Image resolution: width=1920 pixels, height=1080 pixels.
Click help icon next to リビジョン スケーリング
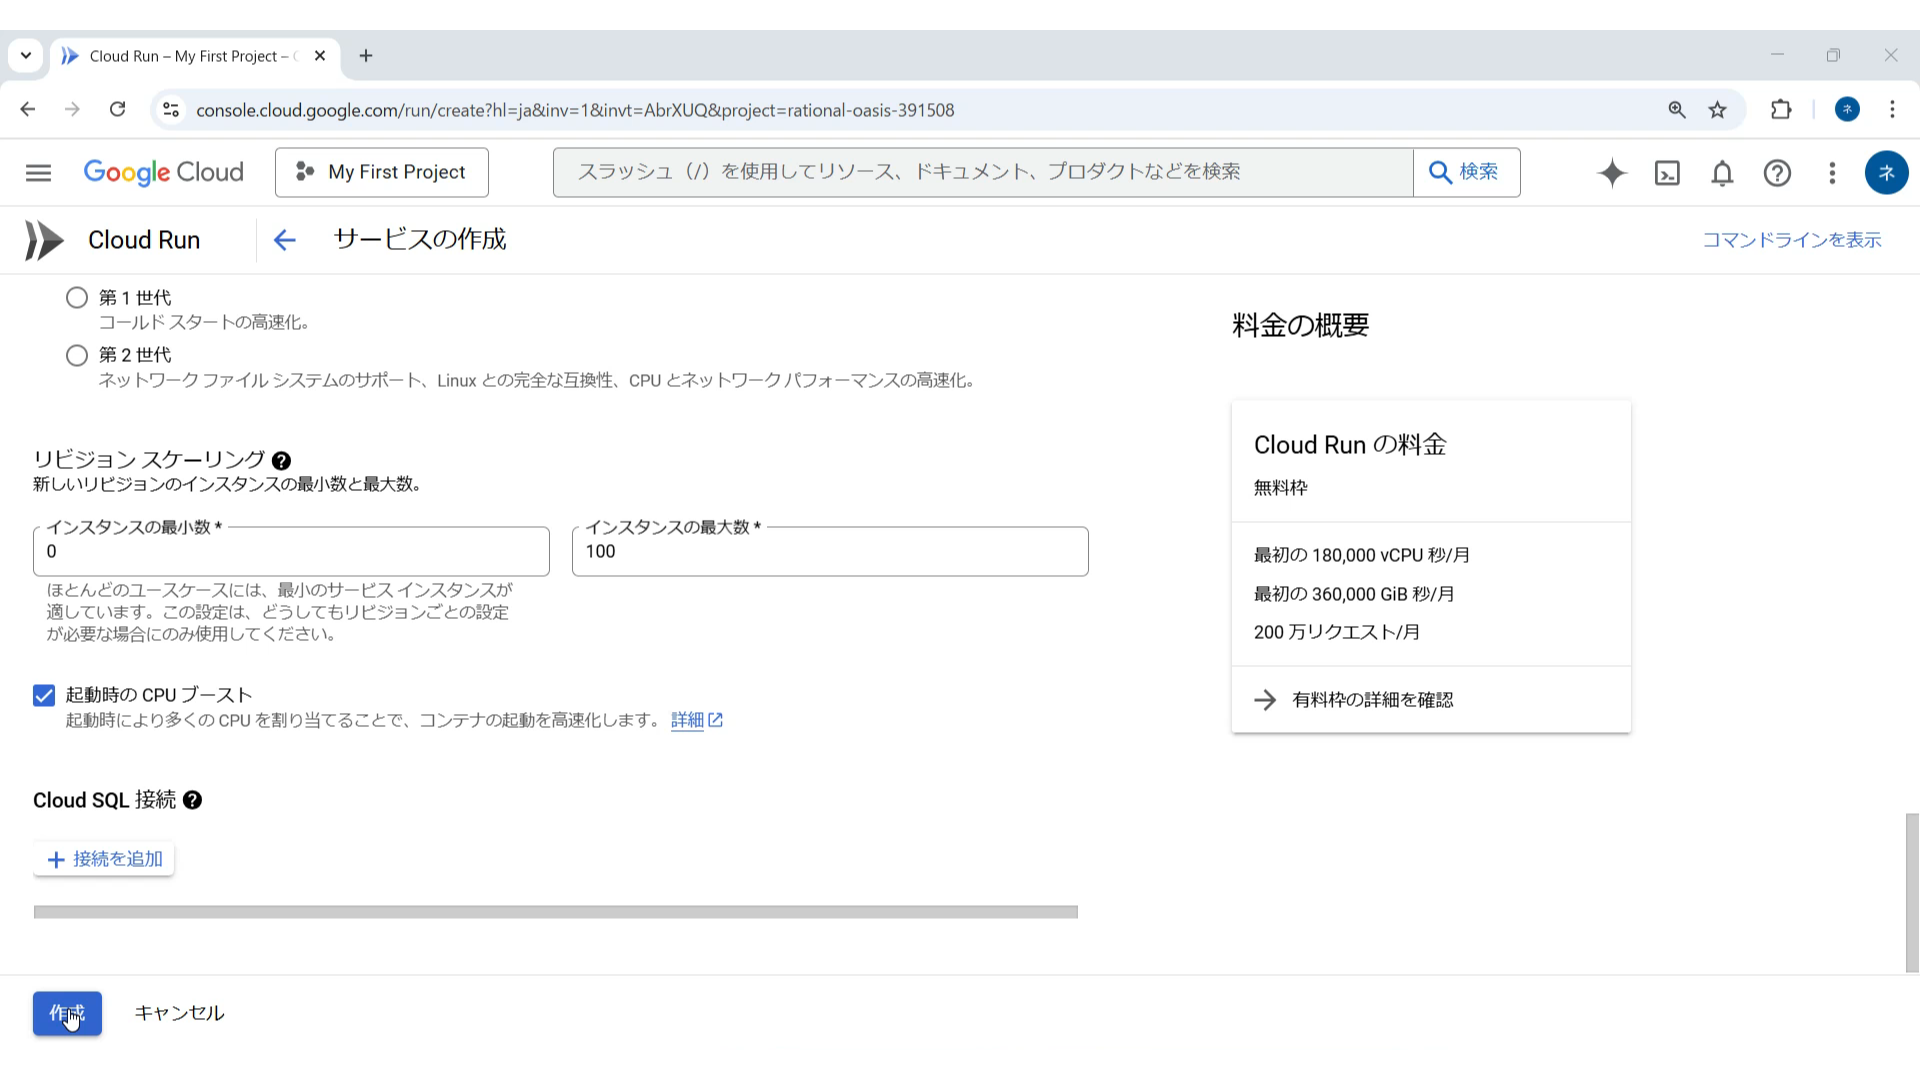click(282, 461)
